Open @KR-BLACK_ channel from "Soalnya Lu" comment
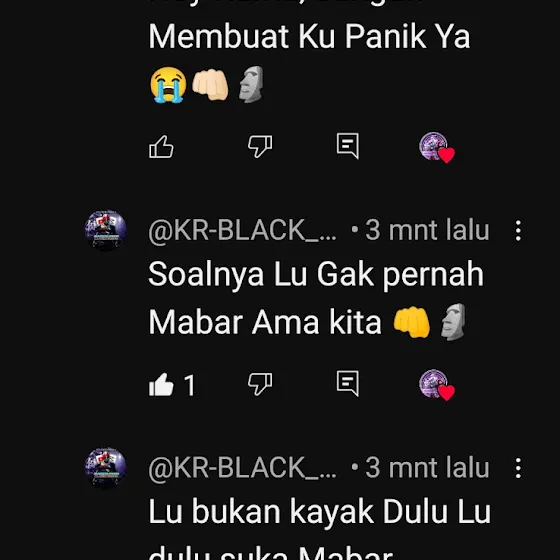560x560 pixels. 242,231
